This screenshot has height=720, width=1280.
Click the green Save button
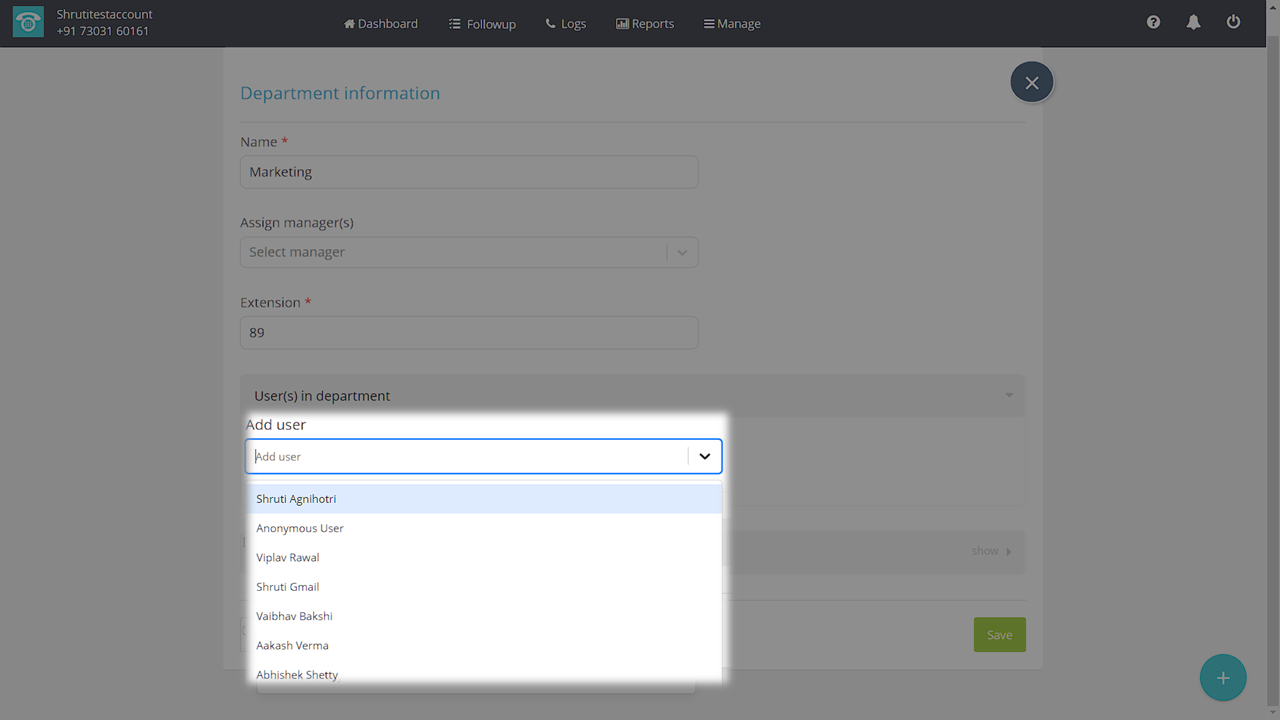tap(999, 635)
